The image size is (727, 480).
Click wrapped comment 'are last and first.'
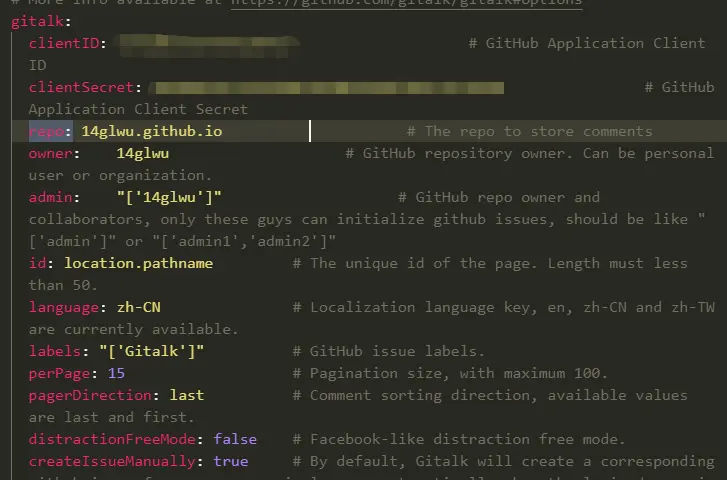[x=111, y=417]
